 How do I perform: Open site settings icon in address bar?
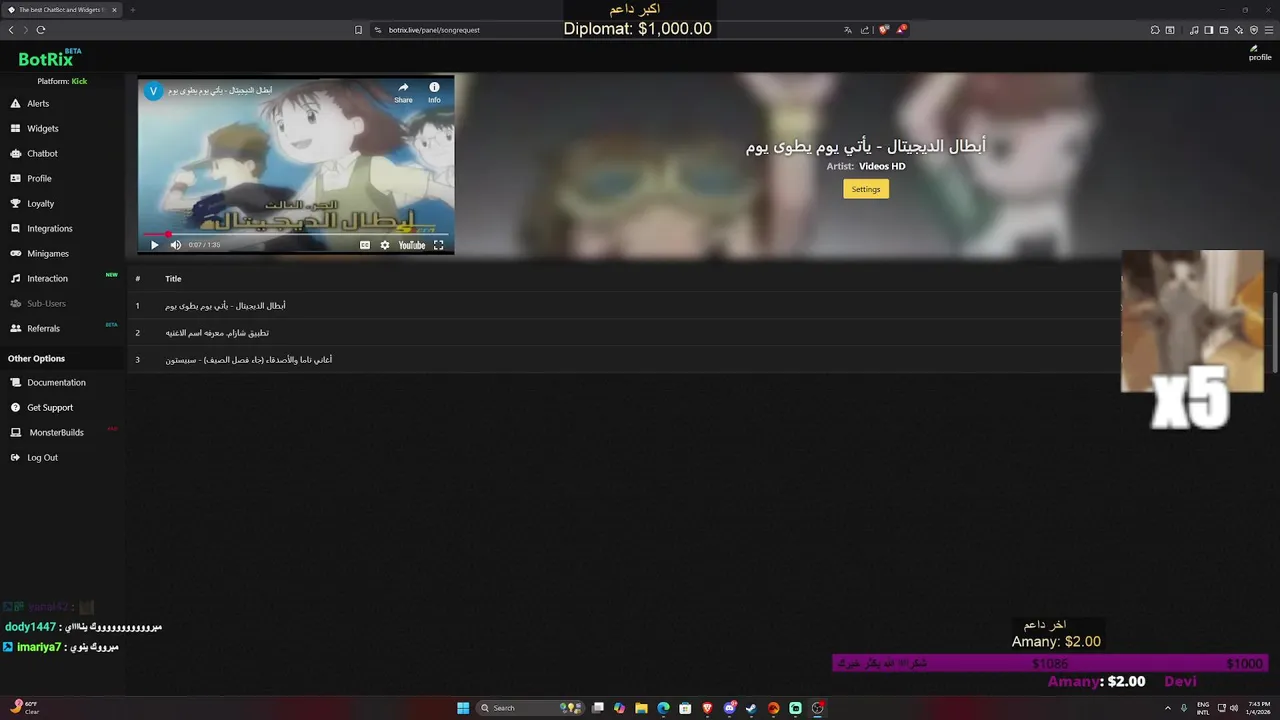click(x=378, y=30)
